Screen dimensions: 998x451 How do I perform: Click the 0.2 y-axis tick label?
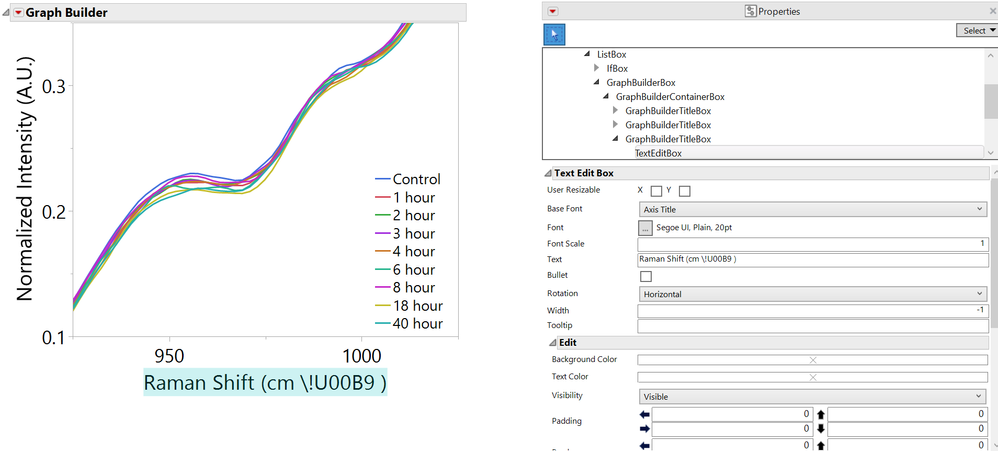click(53, 211)
